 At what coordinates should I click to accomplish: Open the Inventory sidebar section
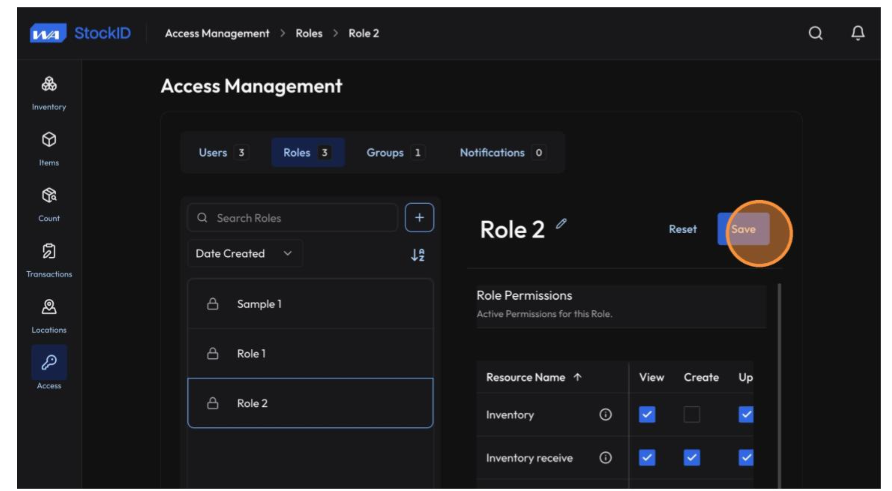point(49,93)
